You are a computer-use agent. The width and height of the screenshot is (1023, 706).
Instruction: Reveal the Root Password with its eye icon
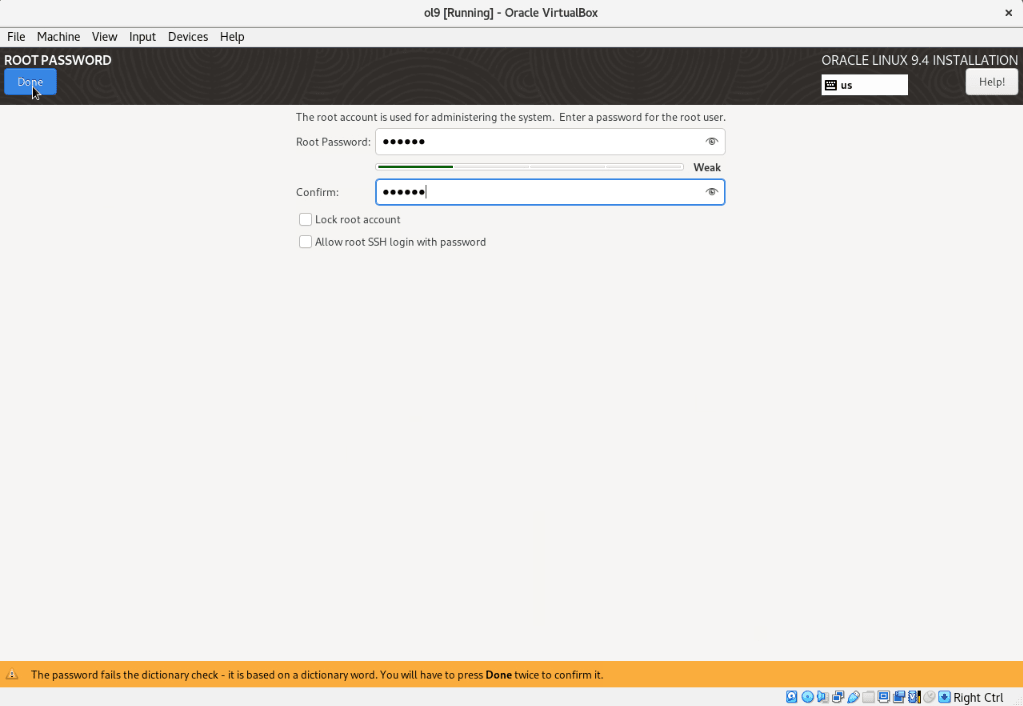(x=711, y=142)
